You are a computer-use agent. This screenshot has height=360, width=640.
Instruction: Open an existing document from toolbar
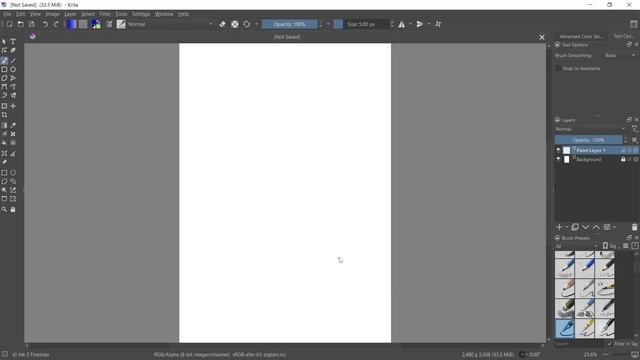tap(20, 24)
